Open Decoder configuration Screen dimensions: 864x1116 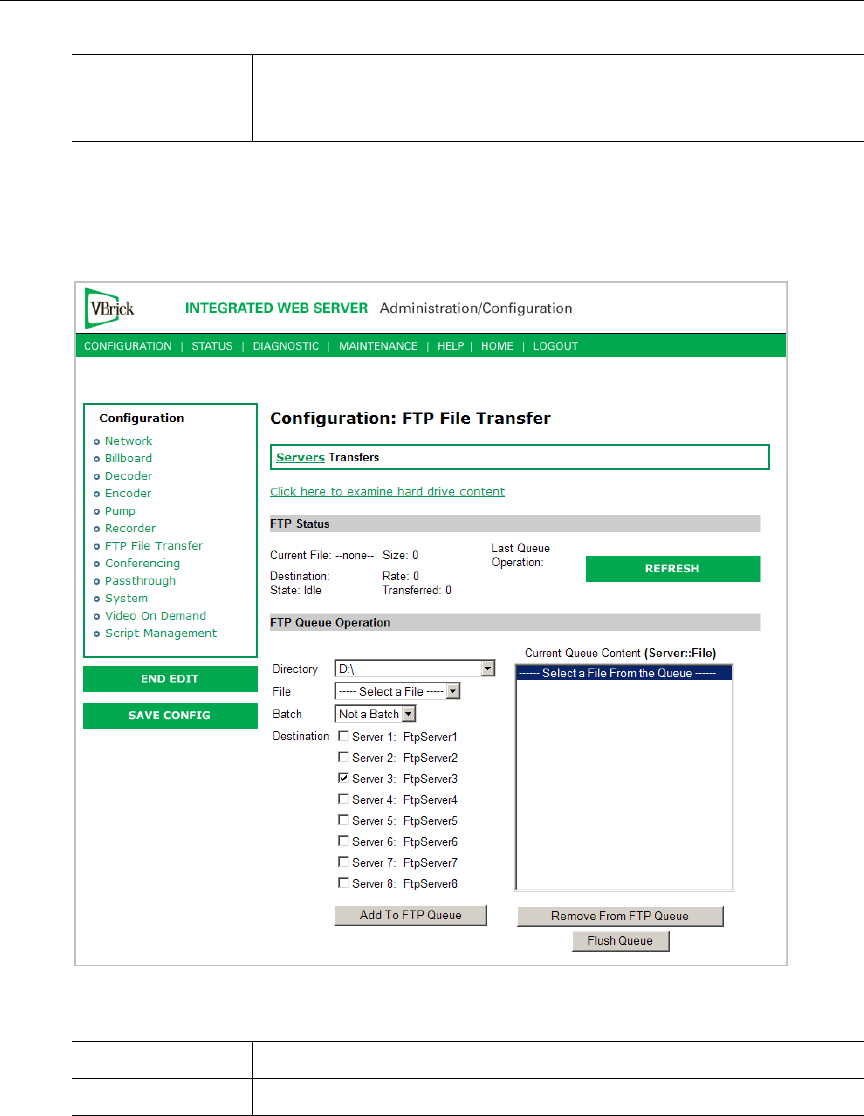click(x=129, y=476)
